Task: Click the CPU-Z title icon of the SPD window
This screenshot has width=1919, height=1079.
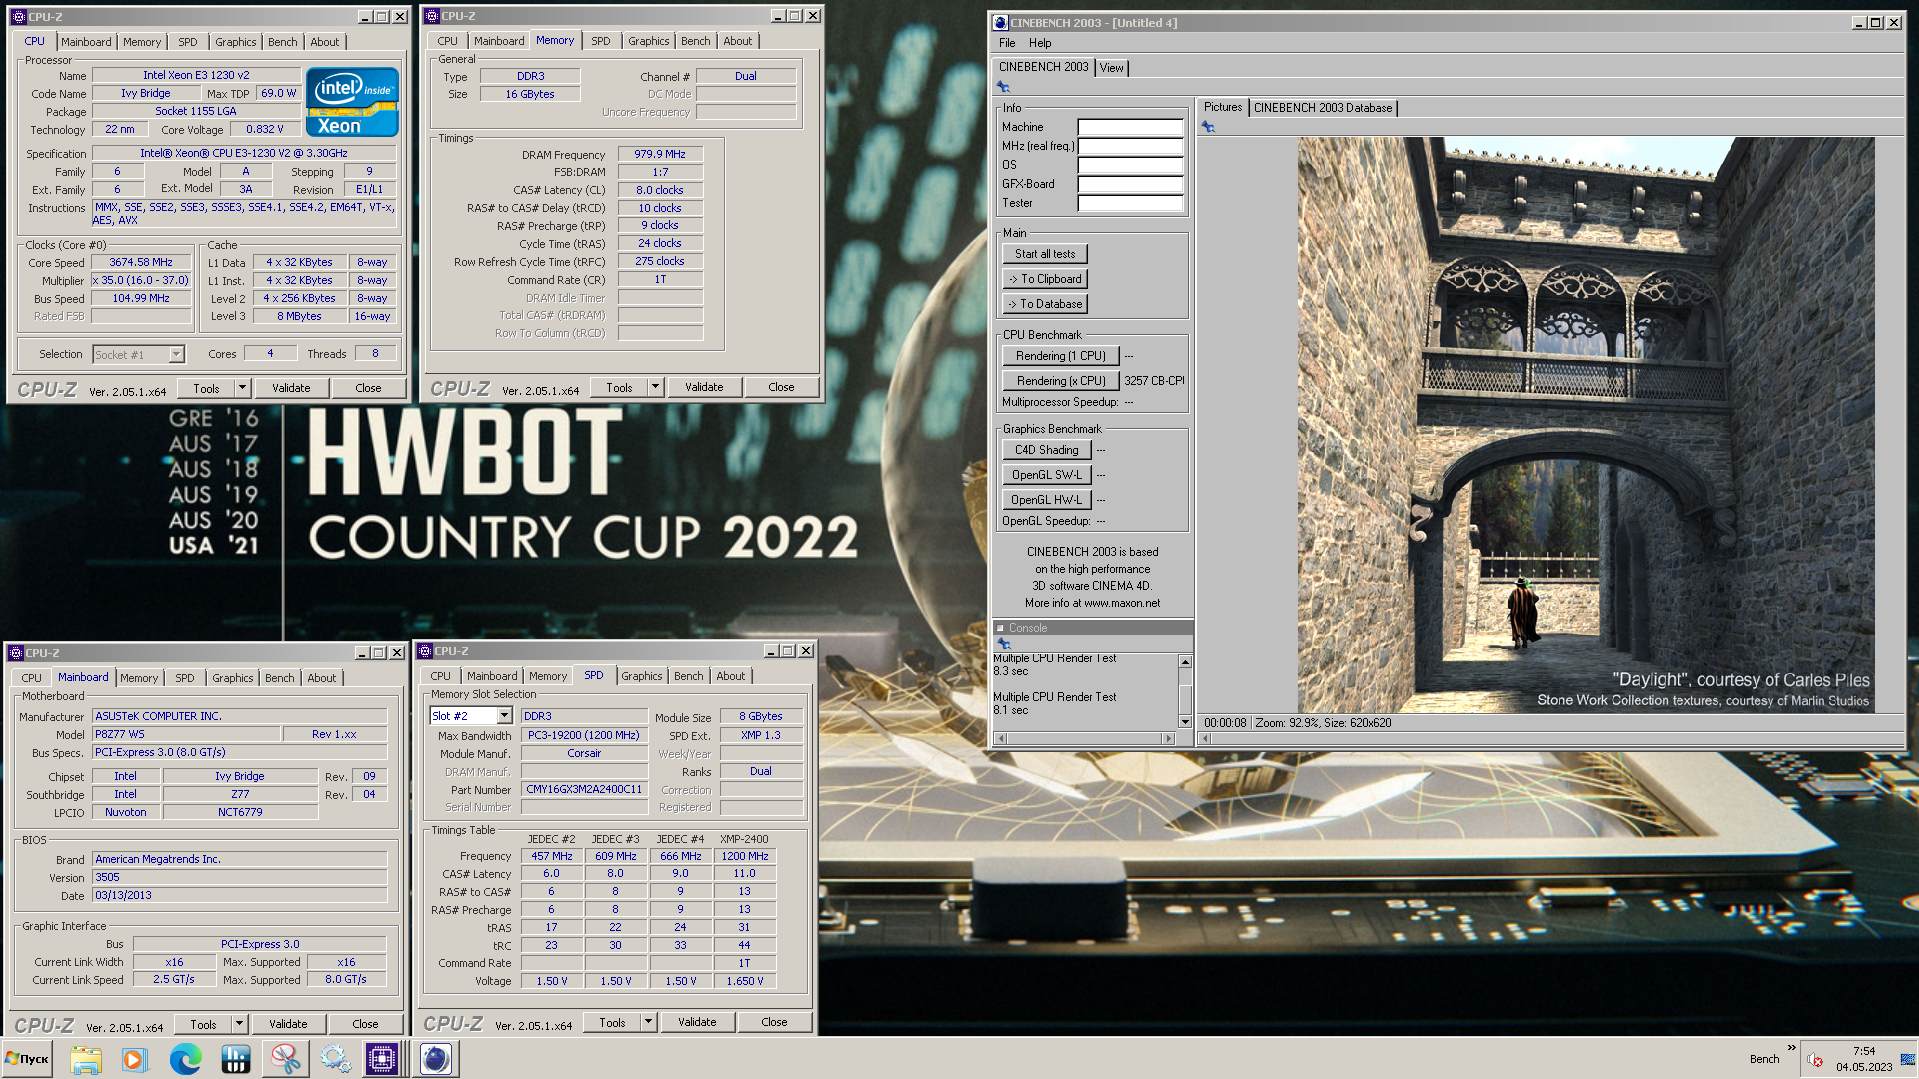Action: click(x=424, y=651)
